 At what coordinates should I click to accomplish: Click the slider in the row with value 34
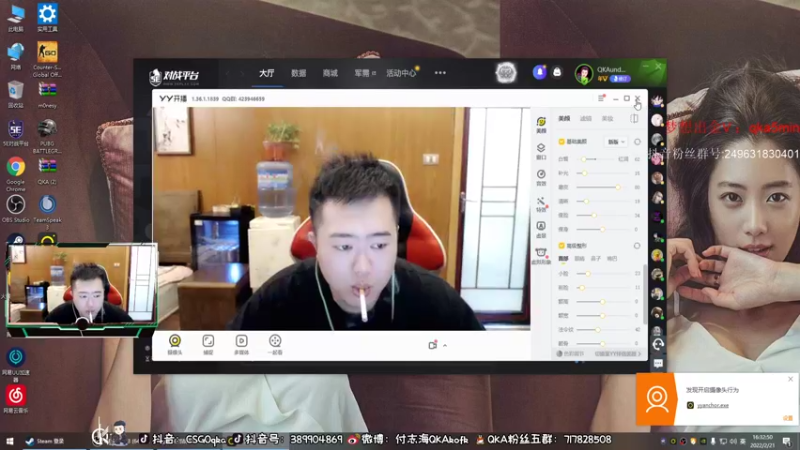603,215
